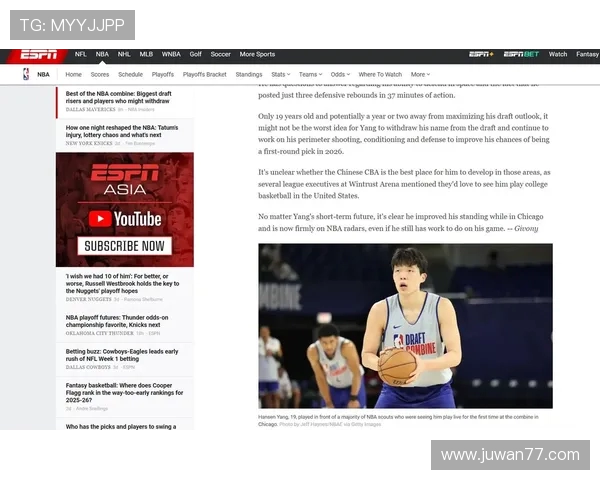The height and width of the screenshot is (480, 600).
Task: Open the ESPN BET logo link
Action: point(520,54)
